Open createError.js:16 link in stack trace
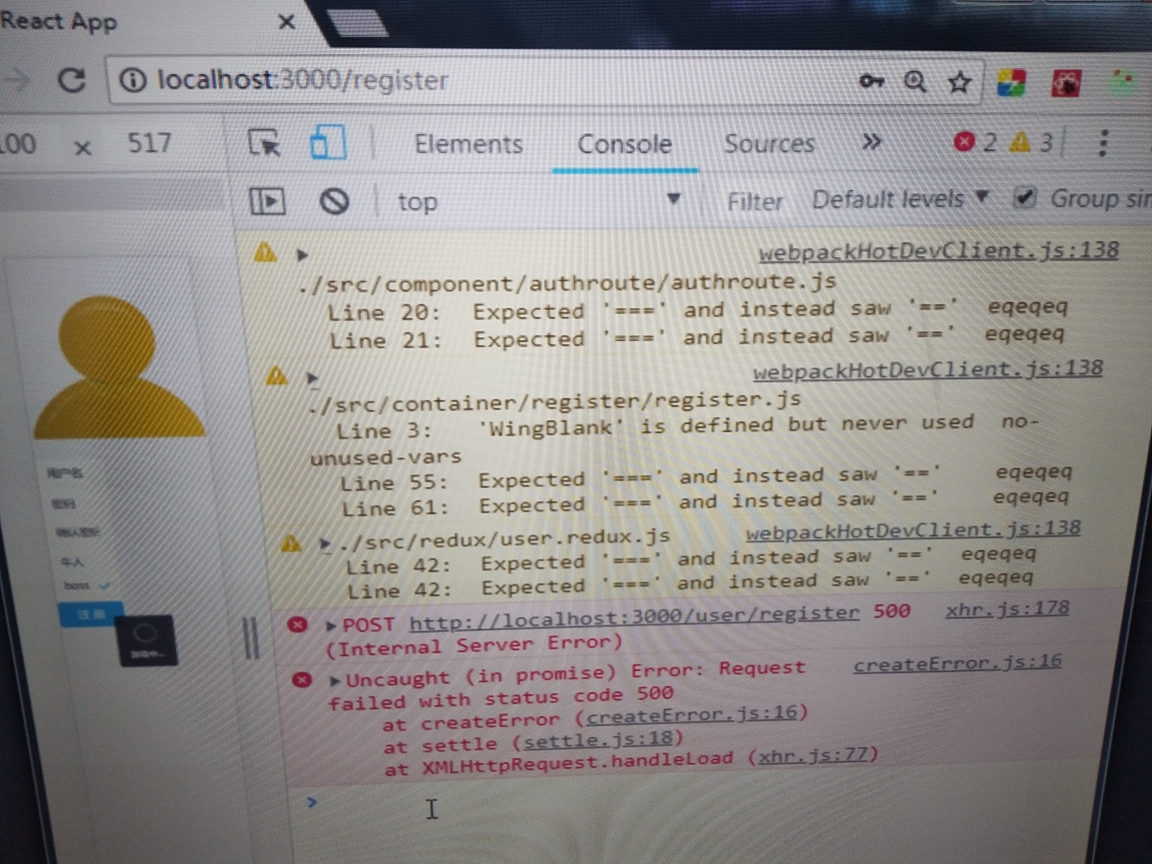The height and width of the screenshot is (864, 1152). point(691,714)
